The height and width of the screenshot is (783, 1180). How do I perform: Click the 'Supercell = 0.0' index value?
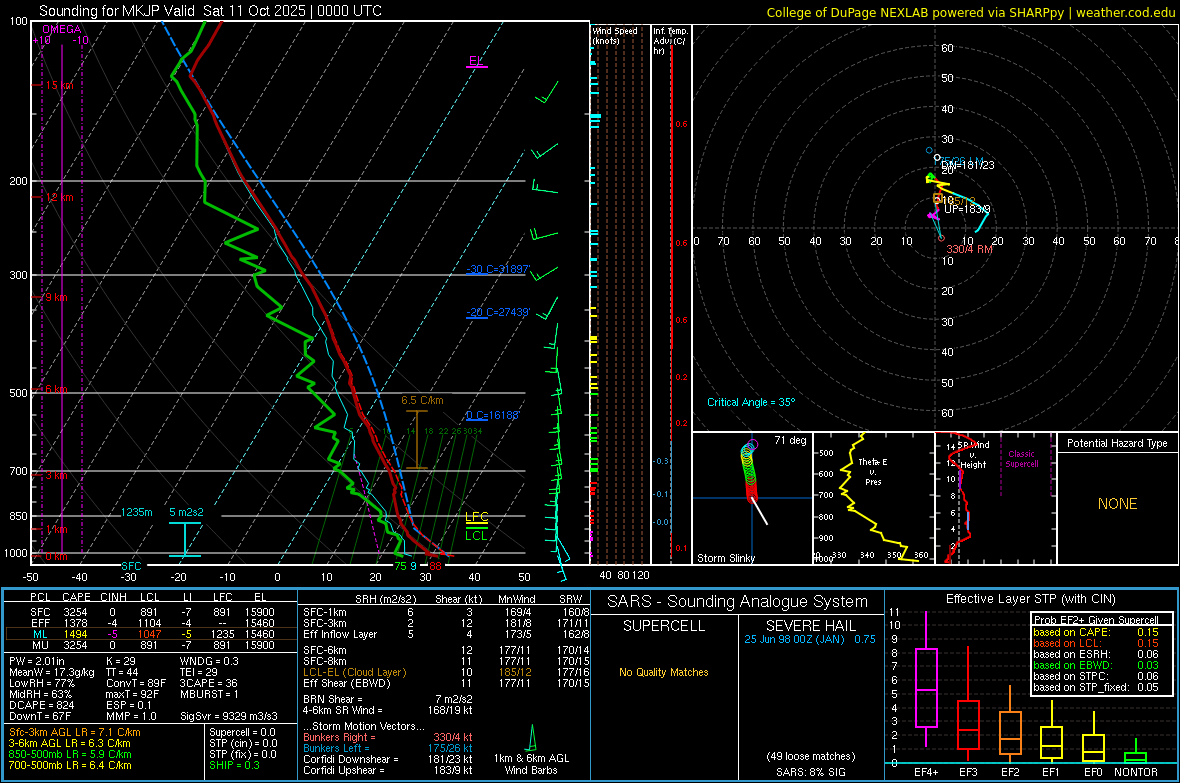click(x=242, y=732)
